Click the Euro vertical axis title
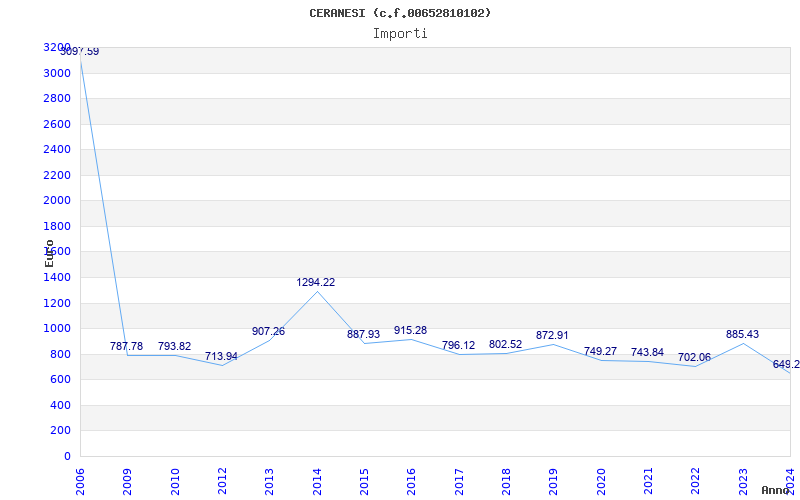The height and width of the screenshot is (500, 800). click(x=49, y=253)
